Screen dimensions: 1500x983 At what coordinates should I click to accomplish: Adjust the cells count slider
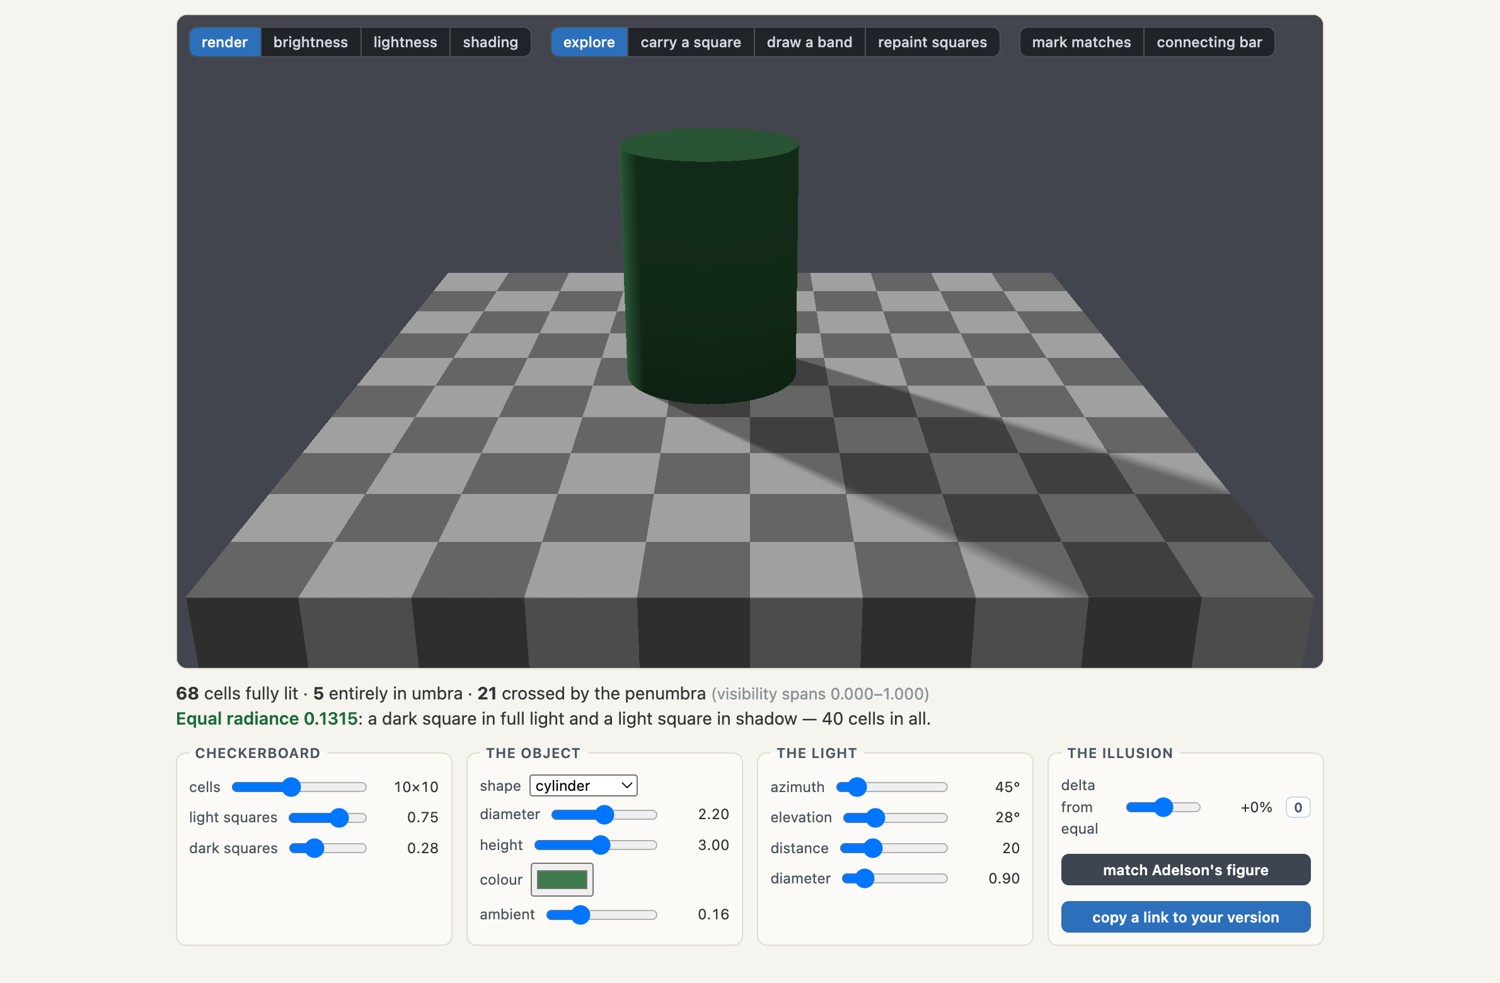tap(299, 787)
